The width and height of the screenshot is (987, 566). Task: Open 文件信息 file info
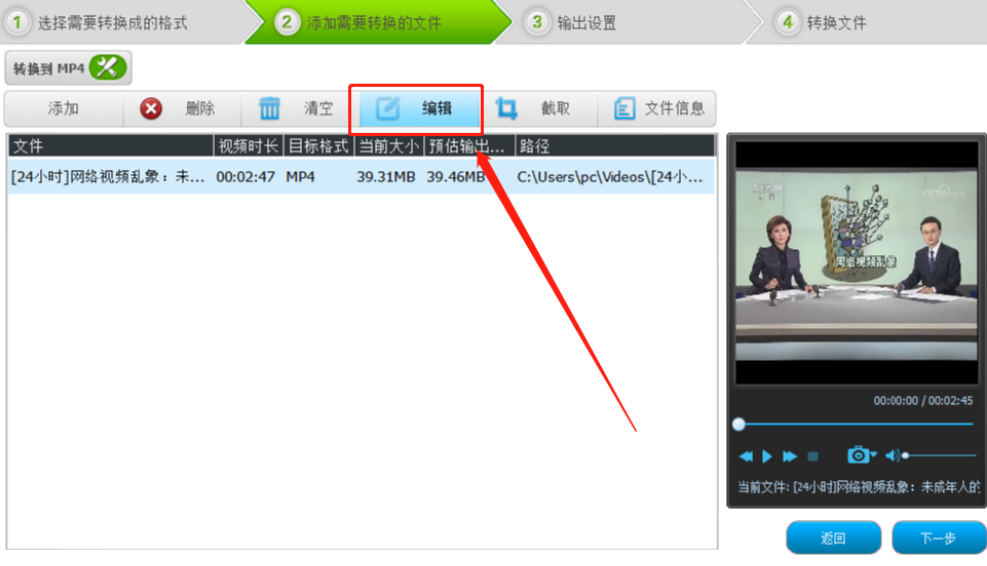657,108
